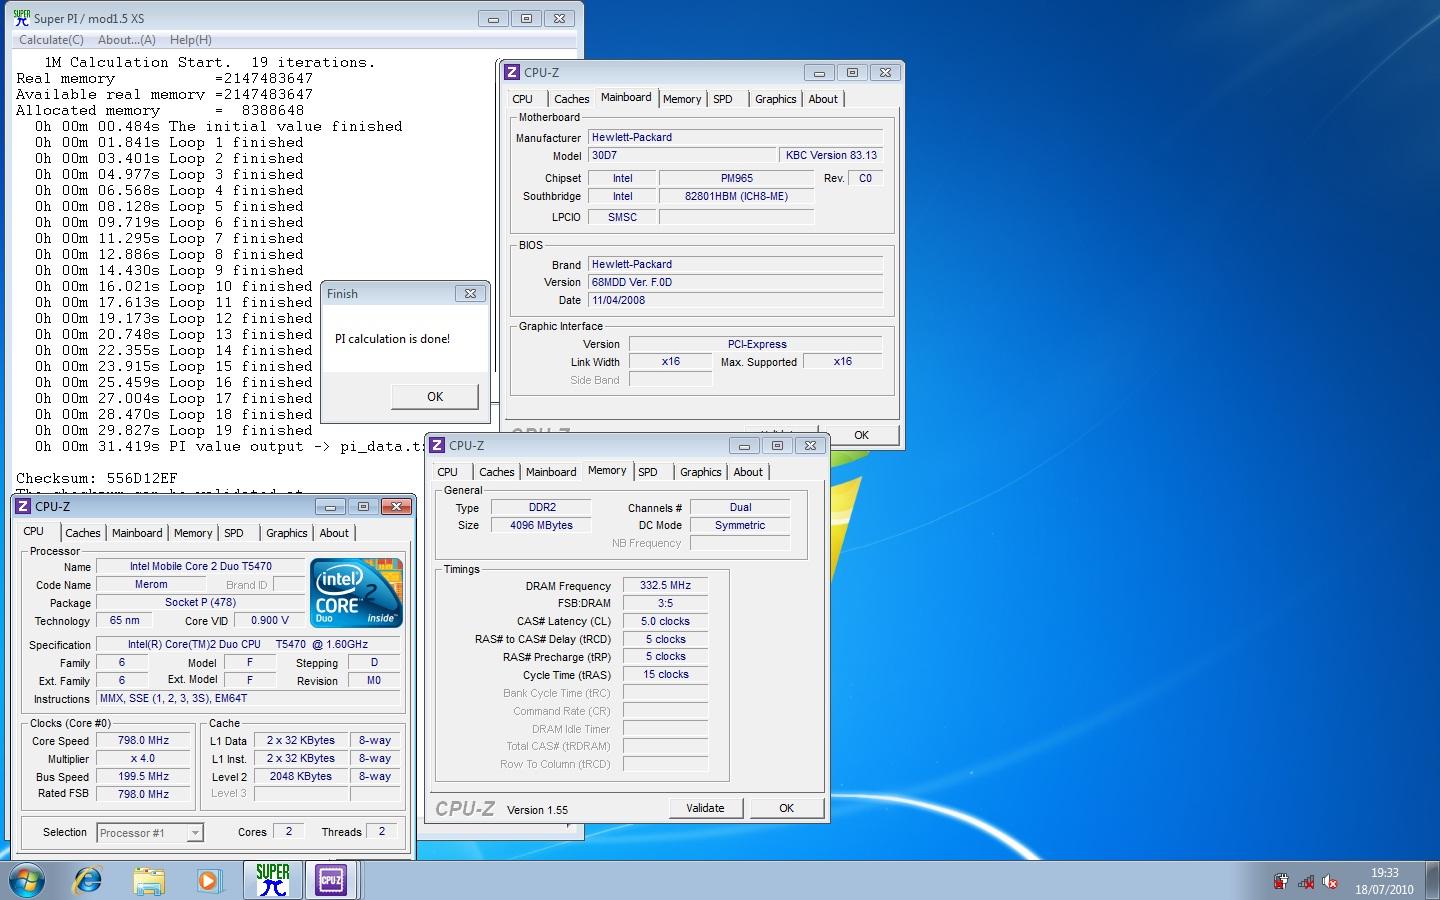The height and width of the screenshot is (900, 1440).
Task: Select Graphics tab in Mainboard CPU-Z window
Action: [x=776, y=99]
